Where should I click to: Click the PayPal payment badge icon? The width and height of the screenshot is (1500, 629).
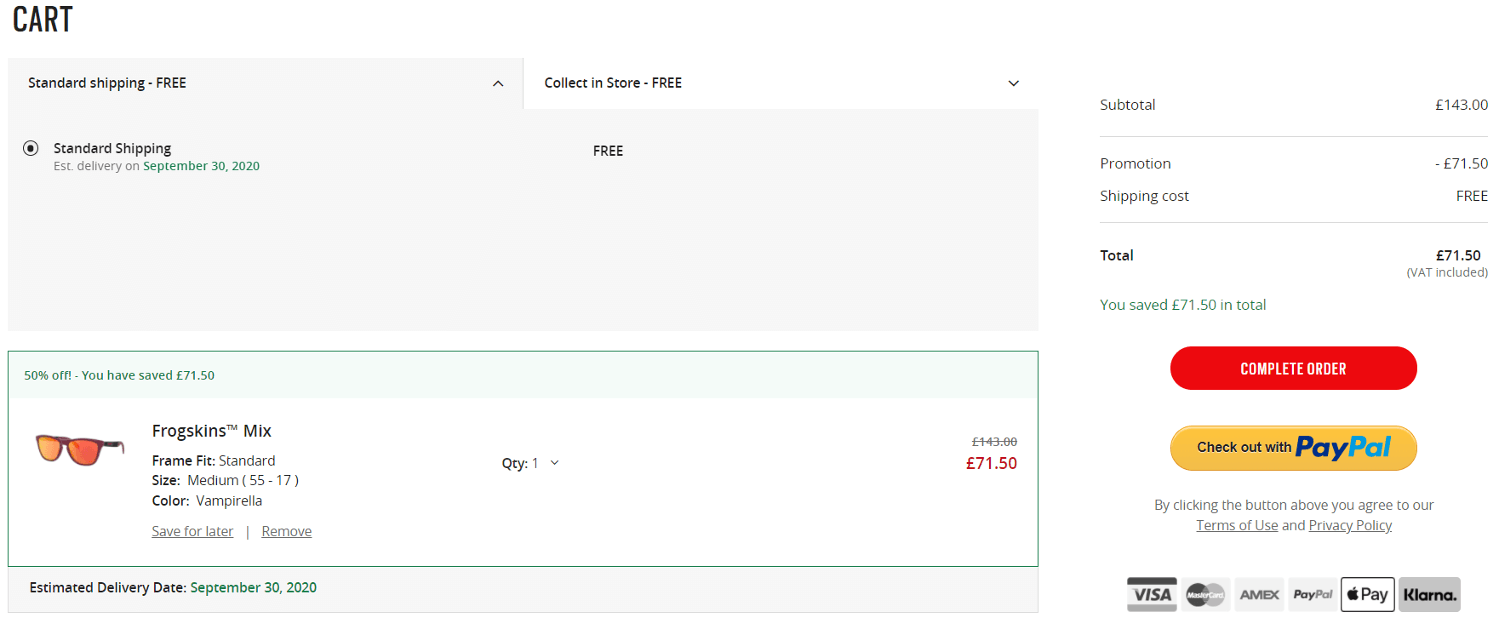tap(1312, 594)
